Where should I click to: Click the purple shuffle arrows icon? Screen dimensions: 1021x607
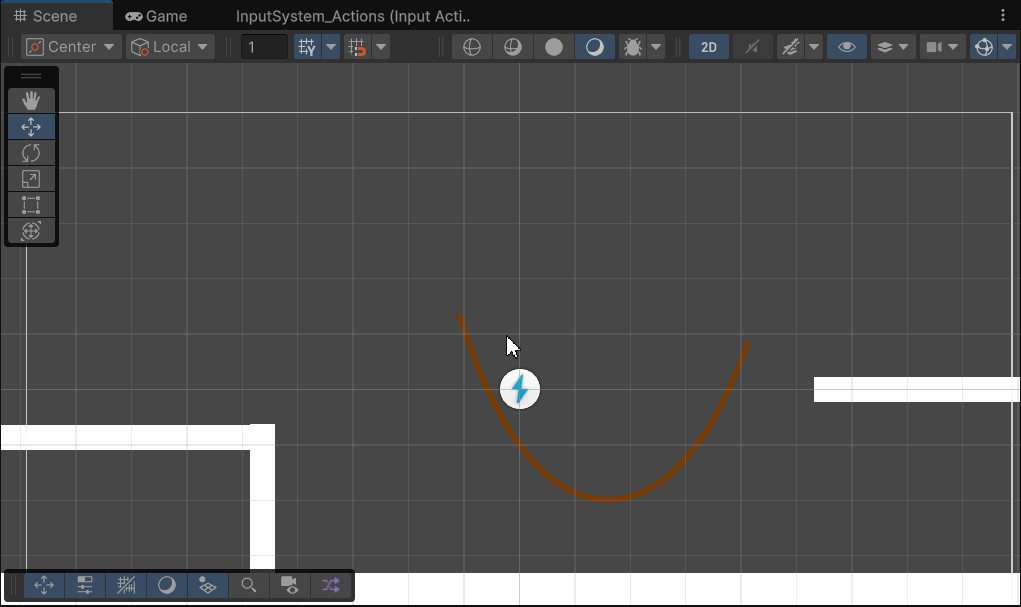(x=330, y=585)
